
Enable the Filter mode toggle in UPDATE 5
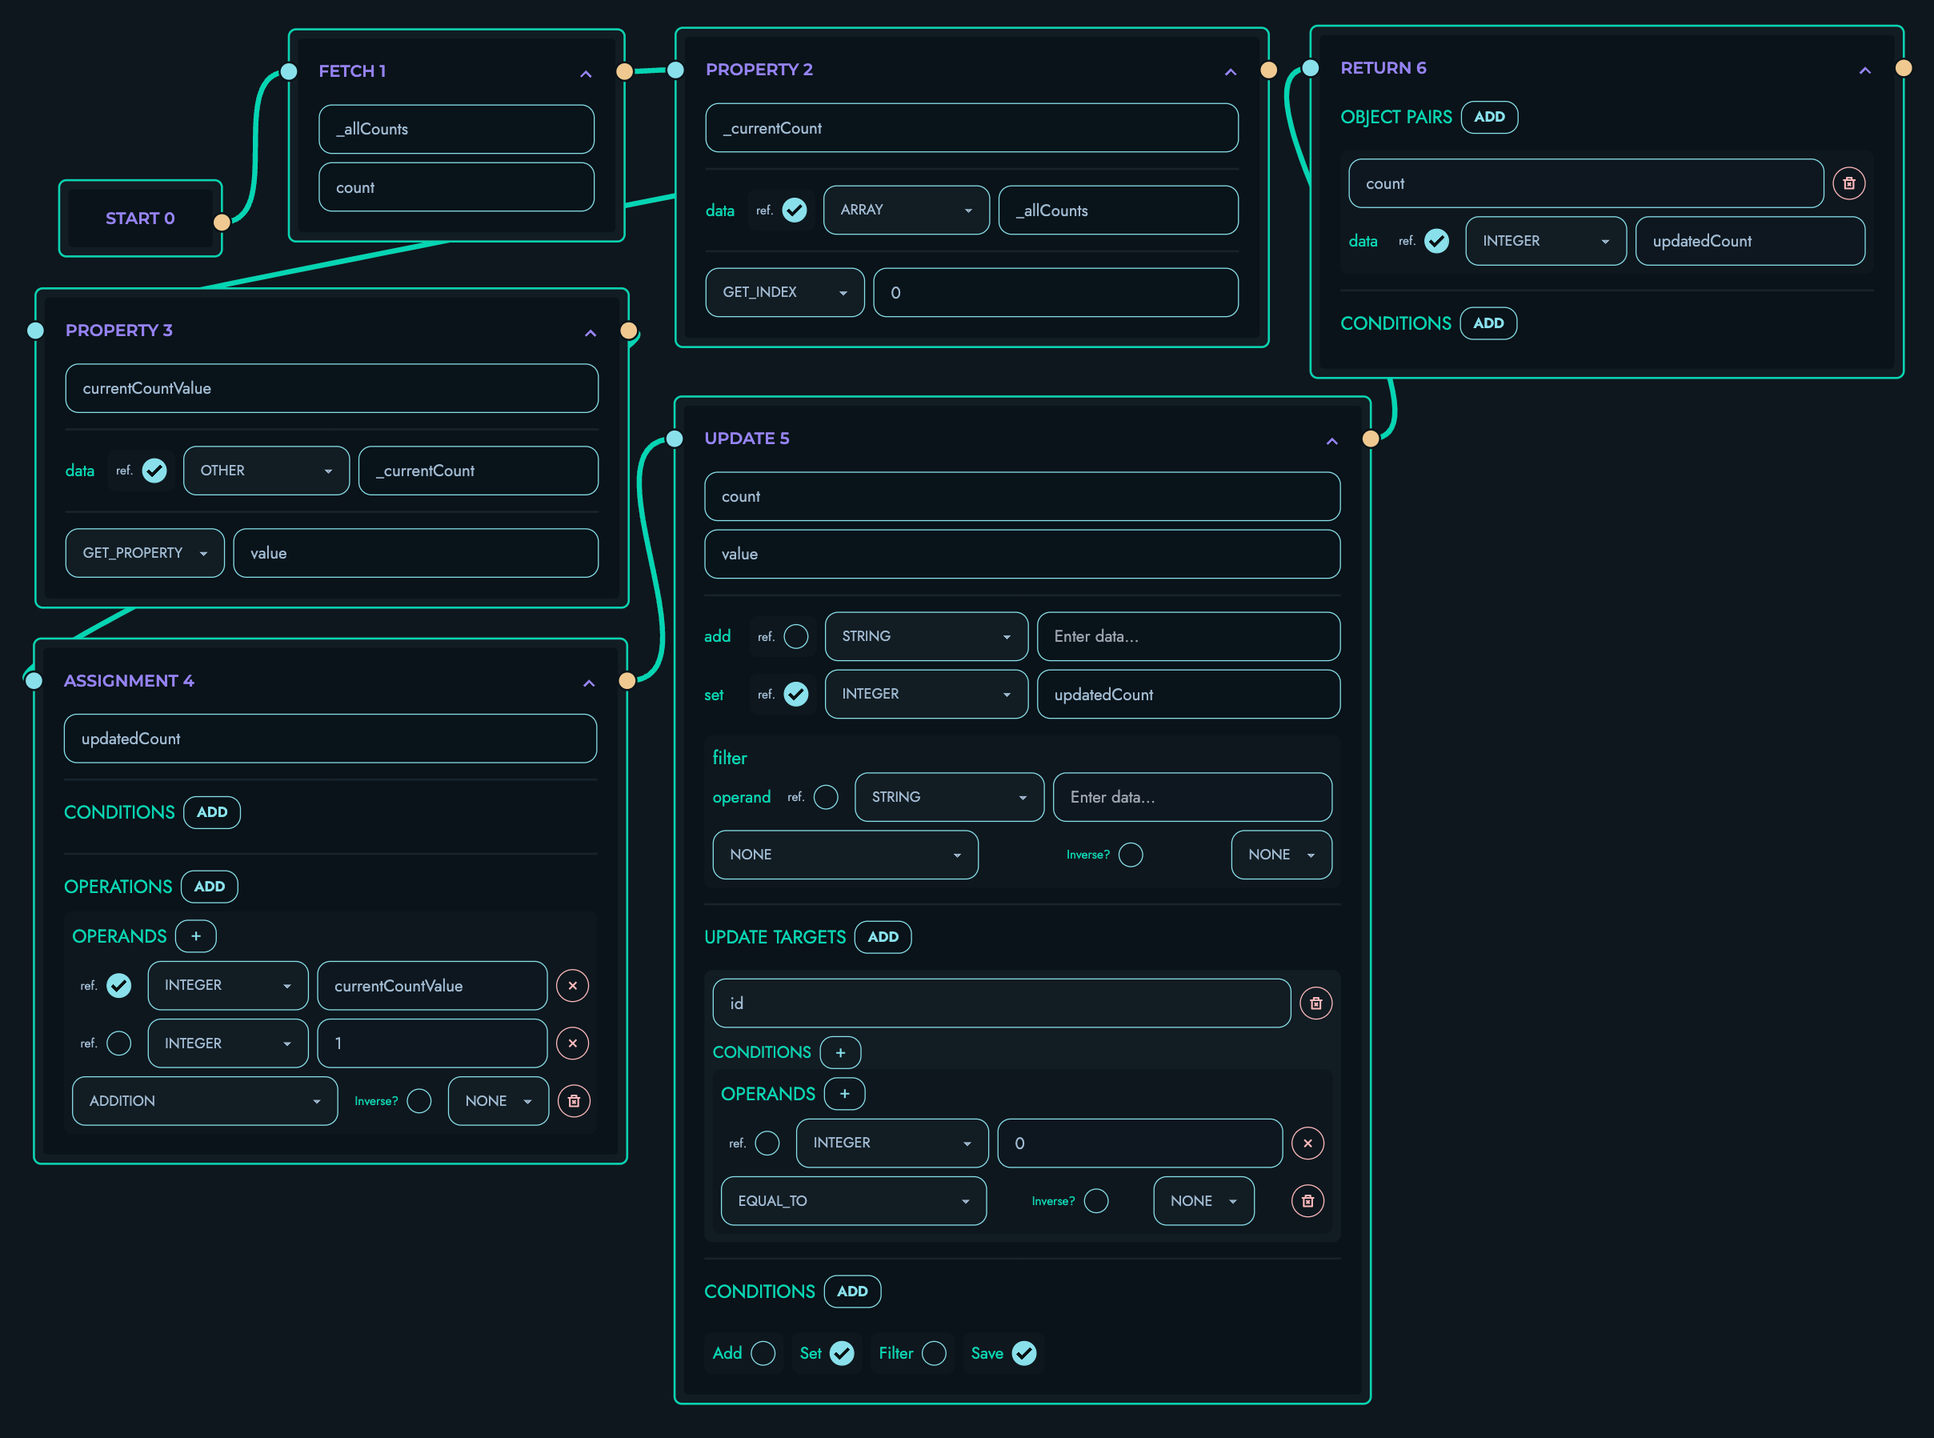tap(935, 1353)
